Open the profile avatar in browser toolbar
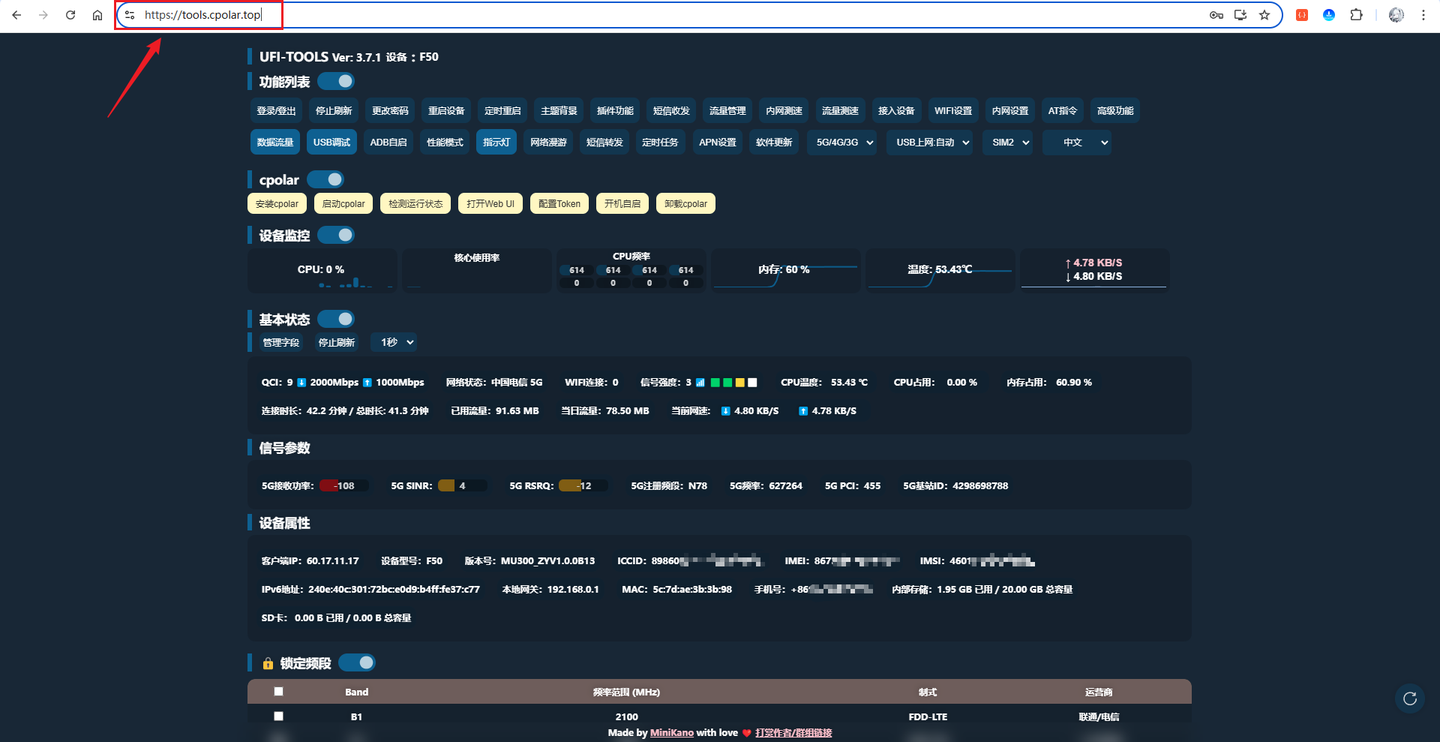This screenshot has height=742, width=1440. click(x=1396, y=15)
